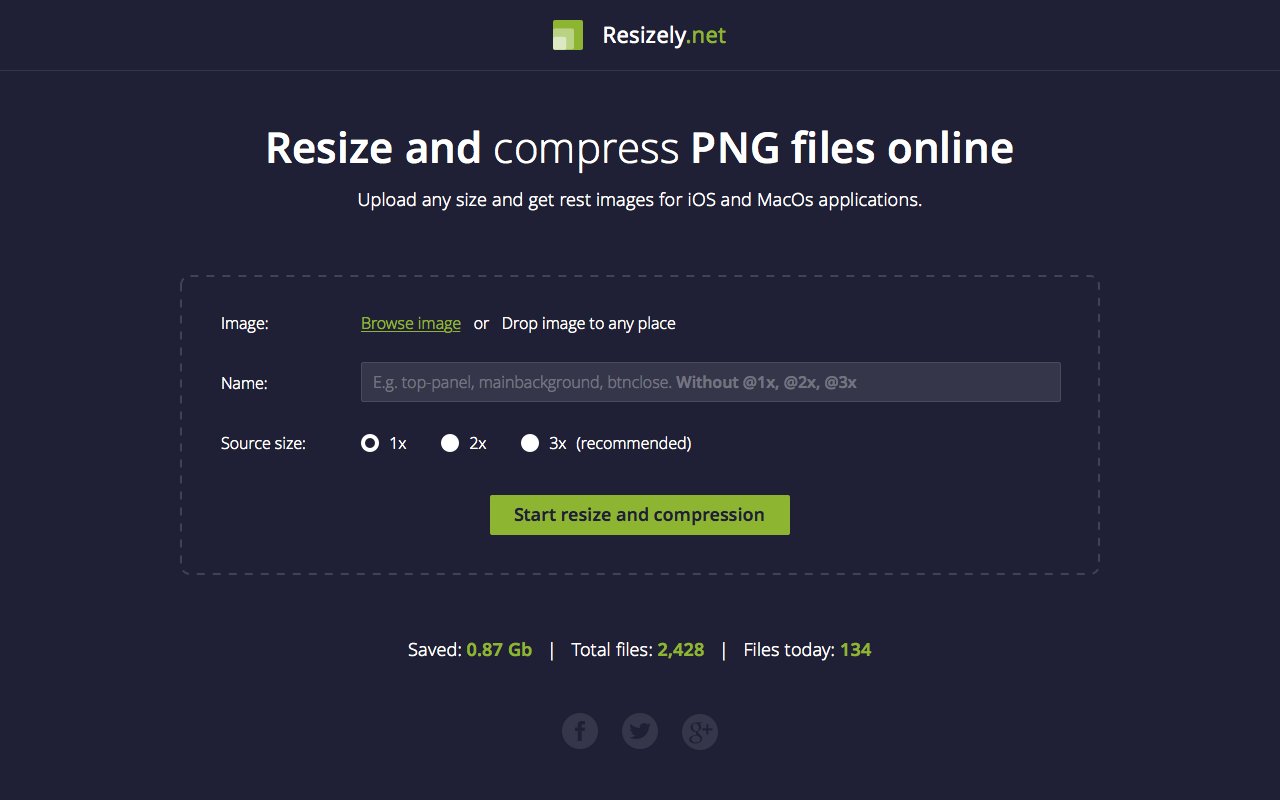Viewport: 1280px width, 800px height.
Task: Click the Resizely.net site title text
Action: tap(662, 34)
